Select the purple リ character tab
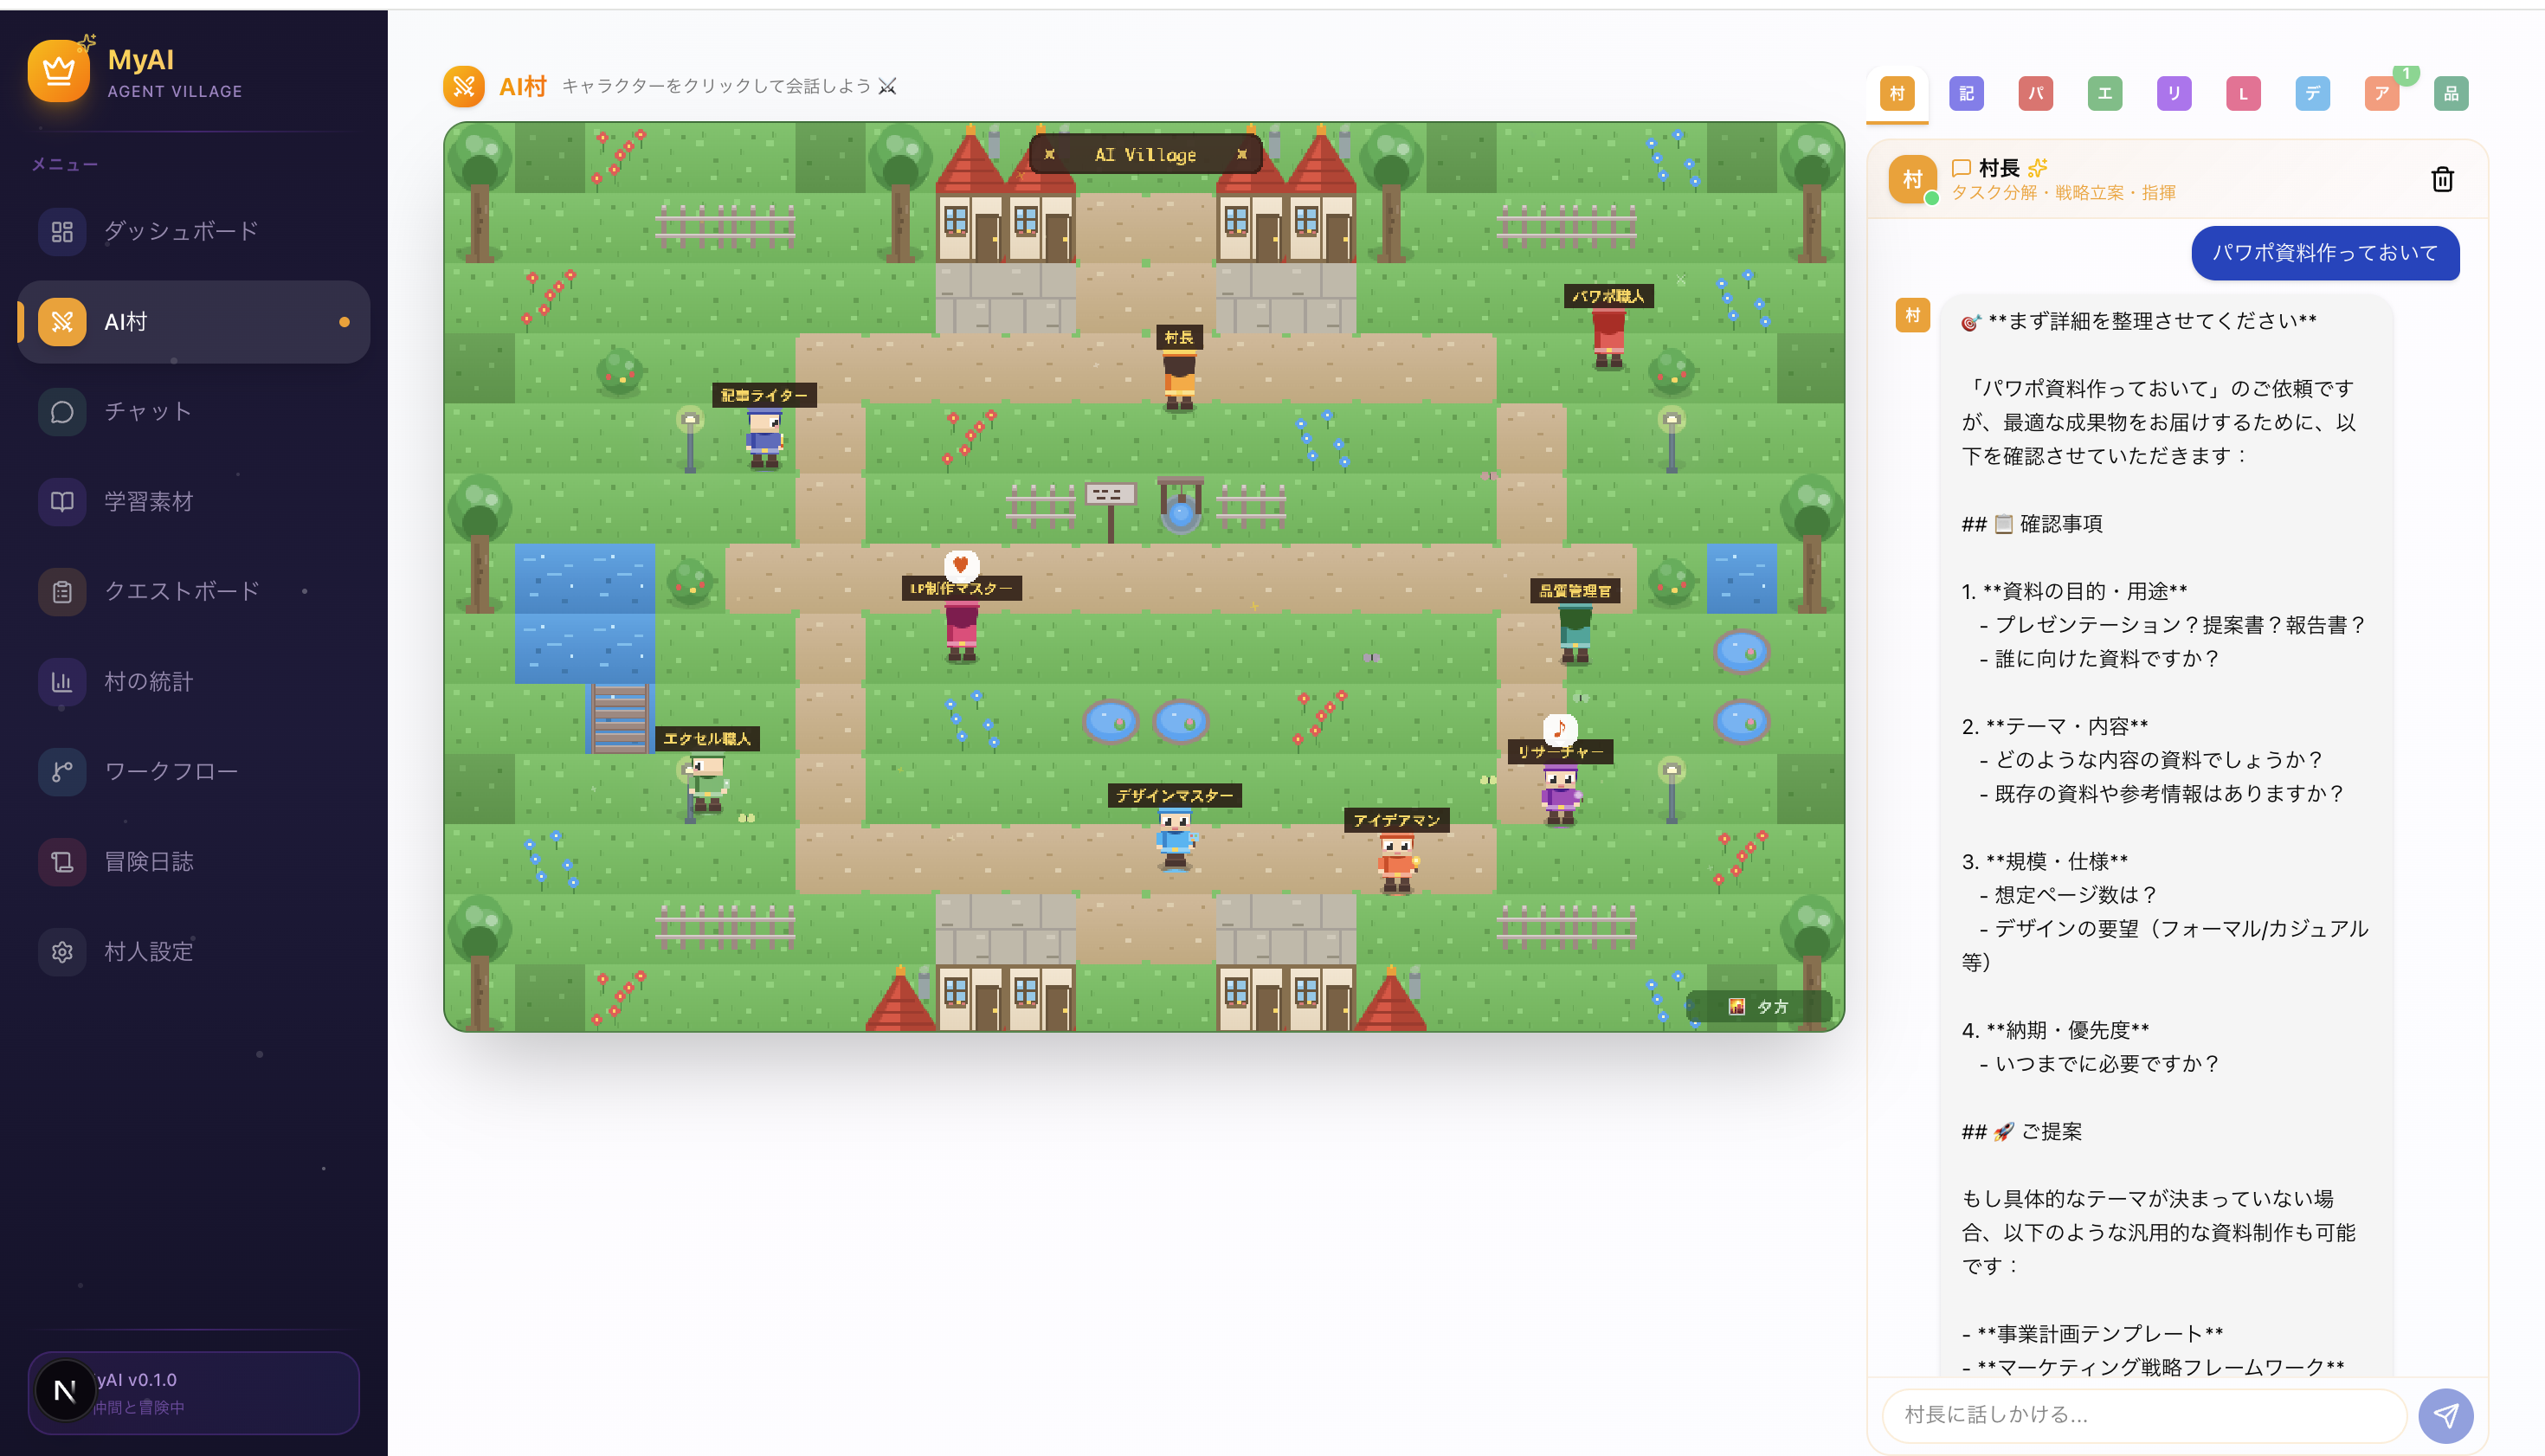The image size is (2545, 1456). tap(2174, 94)
